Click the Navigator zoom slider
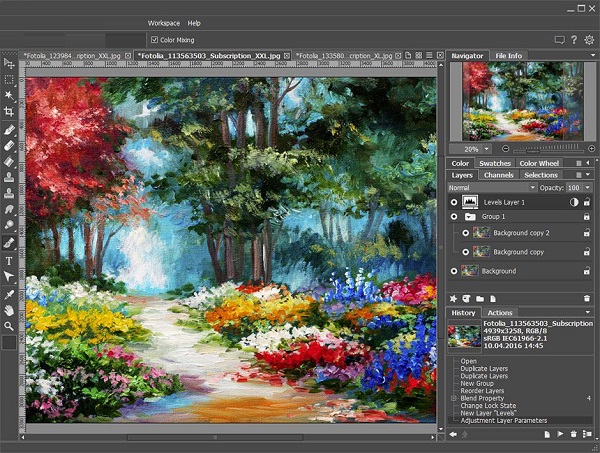 coord(548,148)
